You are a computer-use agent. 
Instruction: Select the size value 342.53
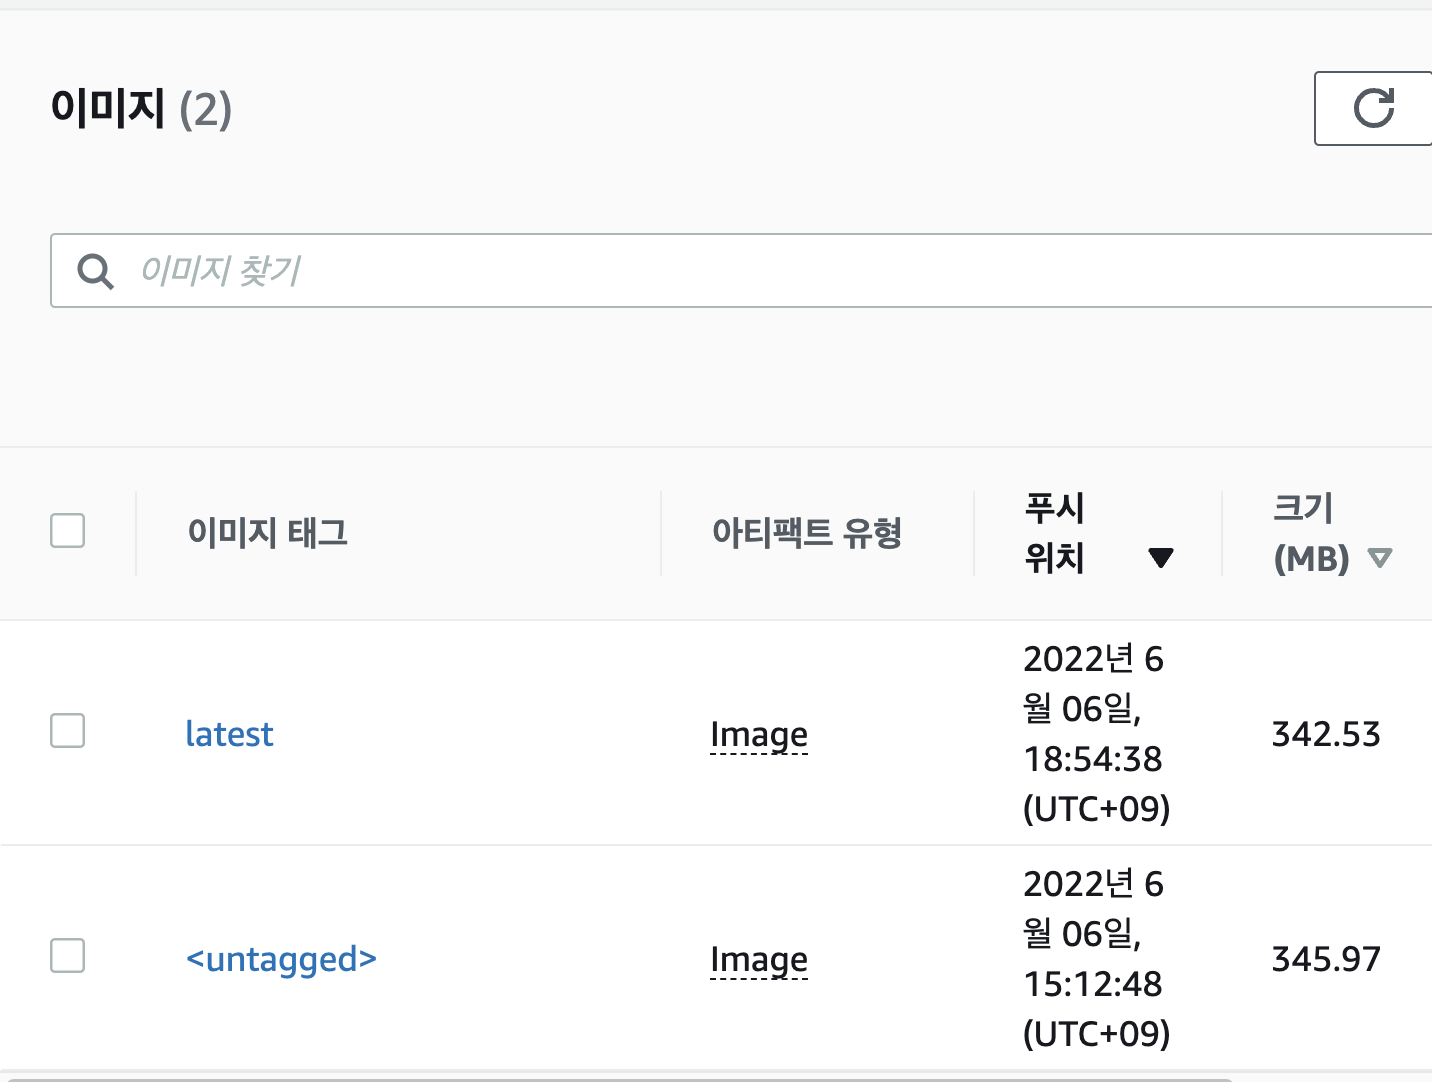1326,734
